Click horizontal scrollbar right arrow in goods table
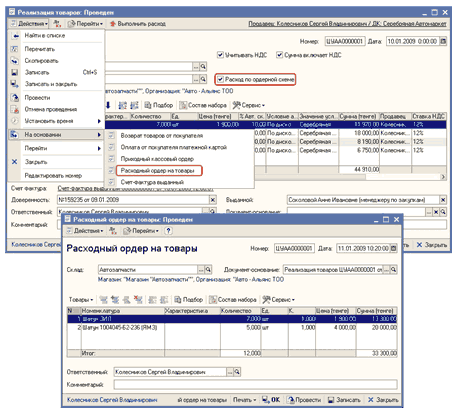The width and height of the screenshot is (458, 413). coord(443,177)
